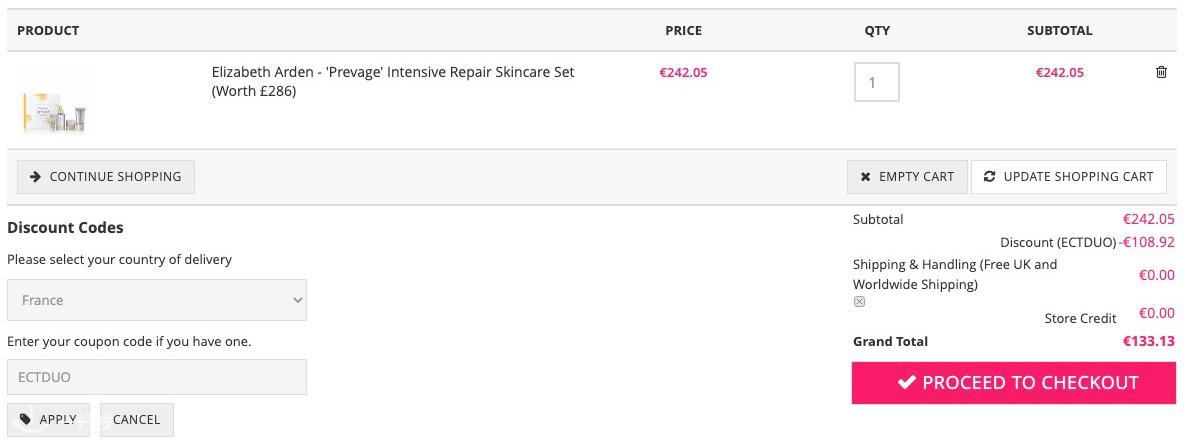
Task: Click the coupon code field containing ECTDUO
Action: click(156, 377)
